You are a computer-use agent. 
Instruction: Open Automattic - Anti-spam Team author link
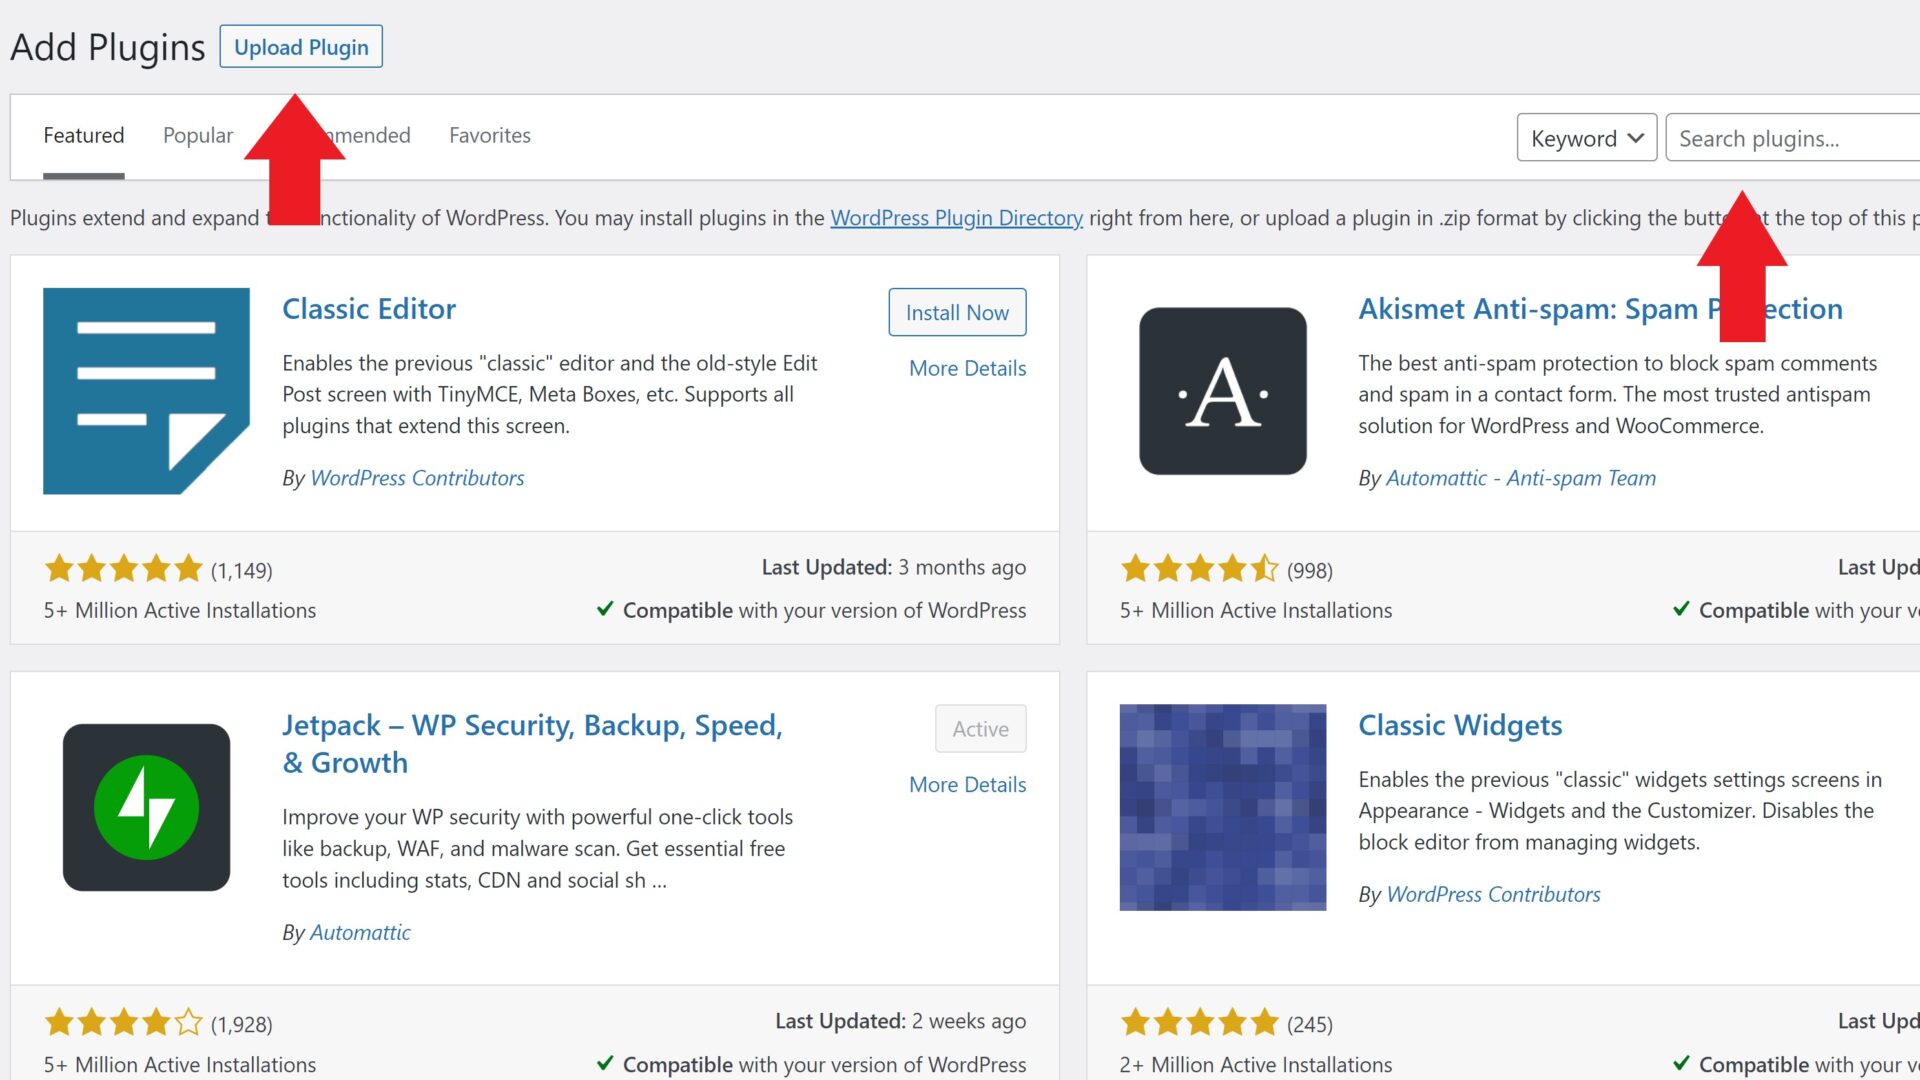coord(1521,478)
